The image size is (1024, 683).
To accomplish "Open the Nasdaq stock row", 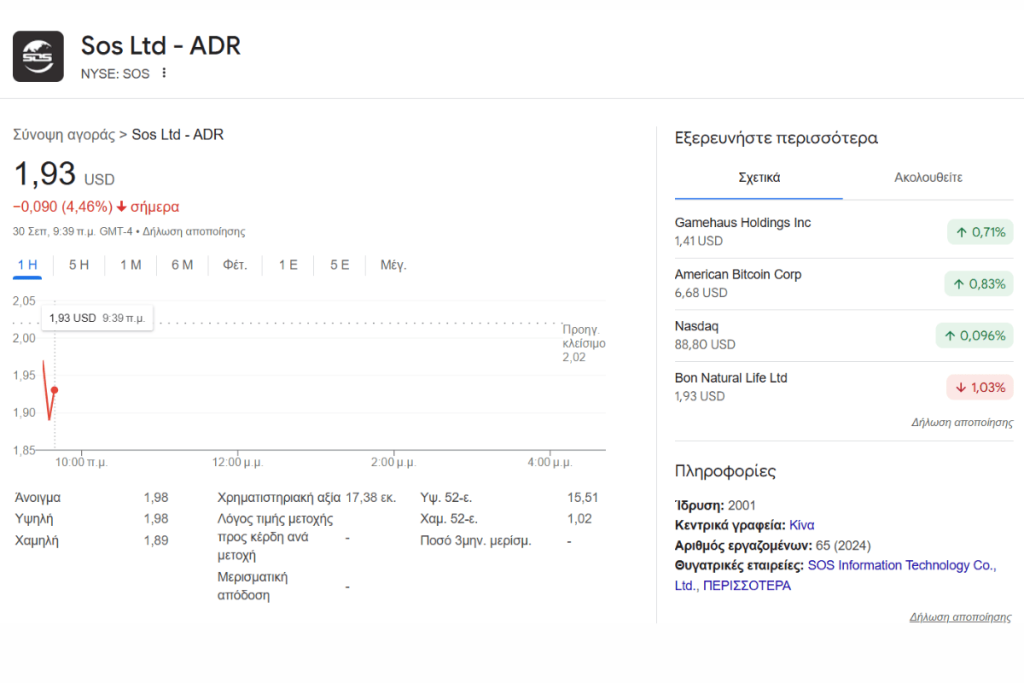I will pyautogui.click(x=844, y=335).
